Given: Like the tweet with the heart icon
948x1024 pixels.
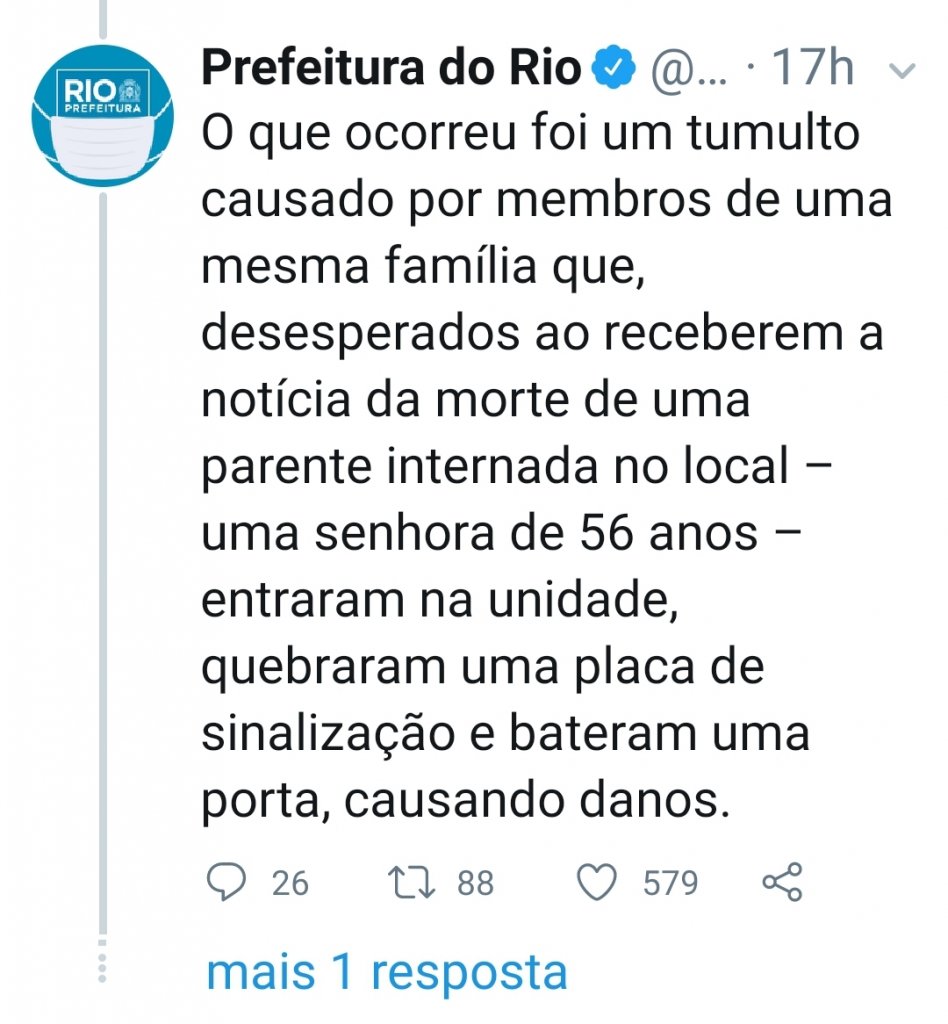Looking at the screenshot, I should tap(597, 882).
